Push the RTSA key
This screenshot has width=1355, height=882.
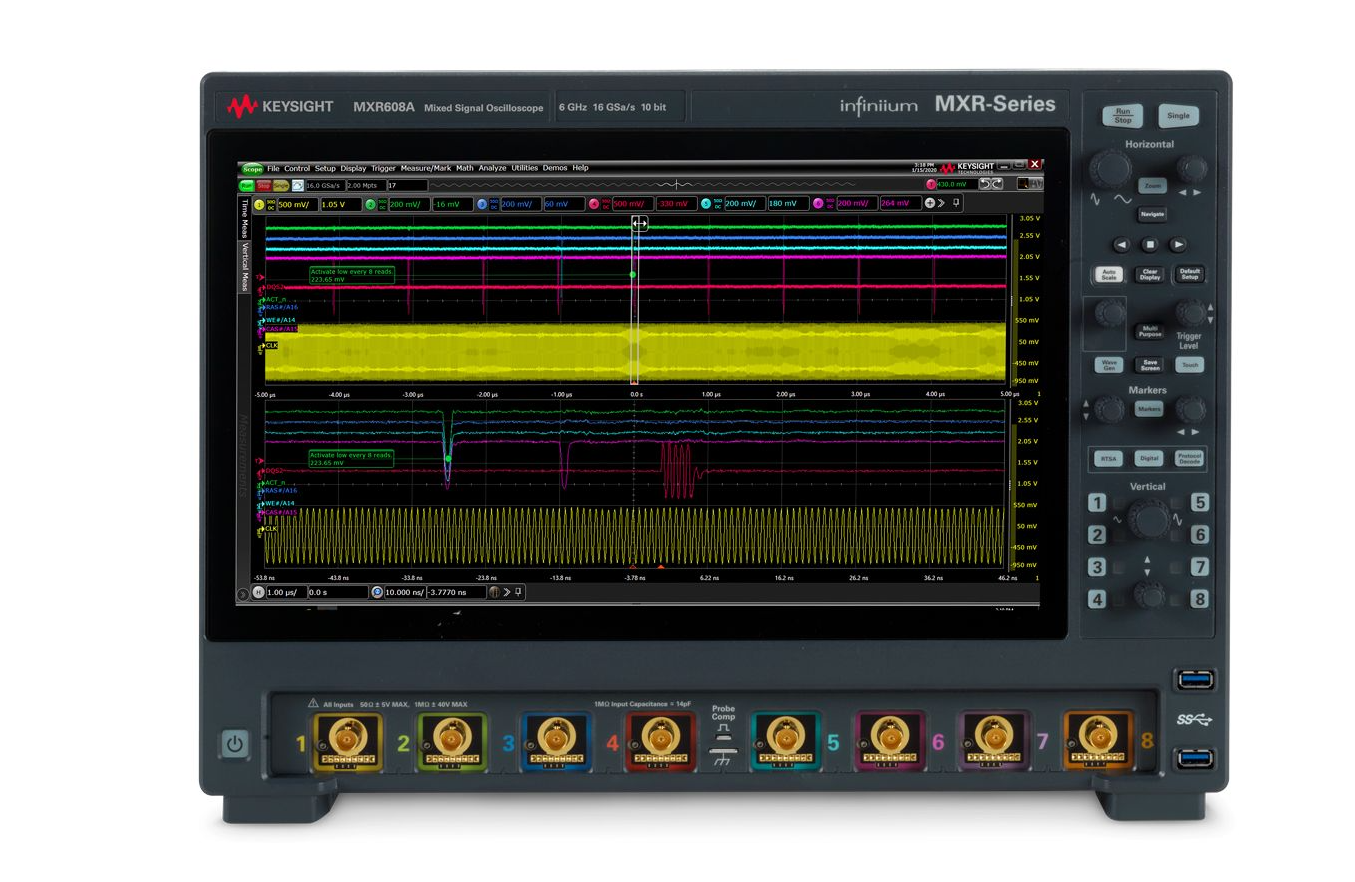[1108, 459]
